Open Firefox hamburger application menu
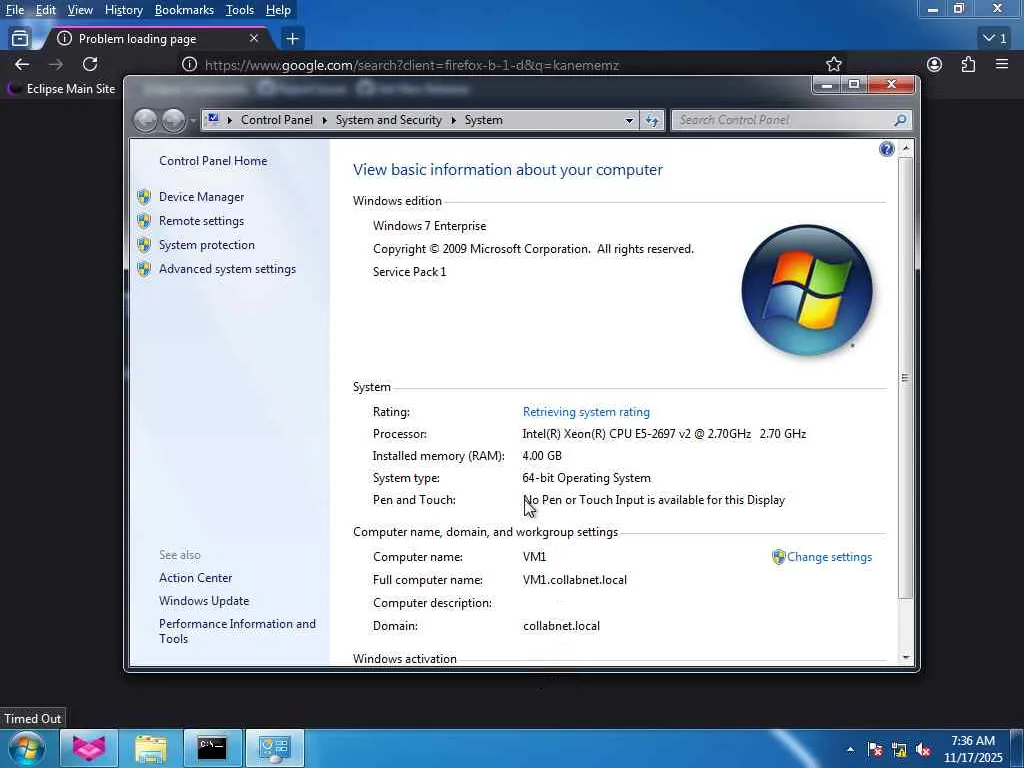 [1001, 64]
